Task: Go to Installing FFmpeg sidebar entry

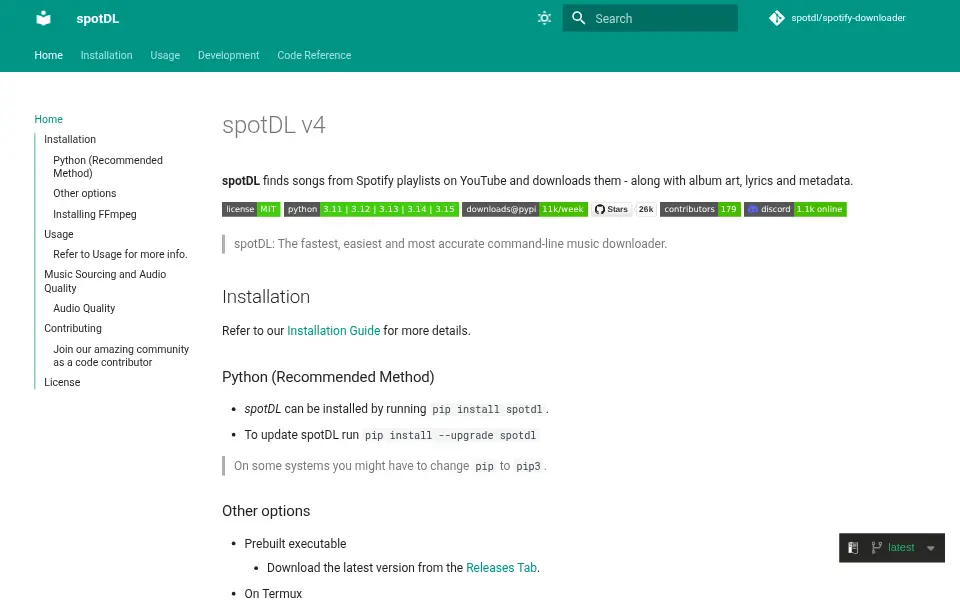Action: [x=95, y=214]
